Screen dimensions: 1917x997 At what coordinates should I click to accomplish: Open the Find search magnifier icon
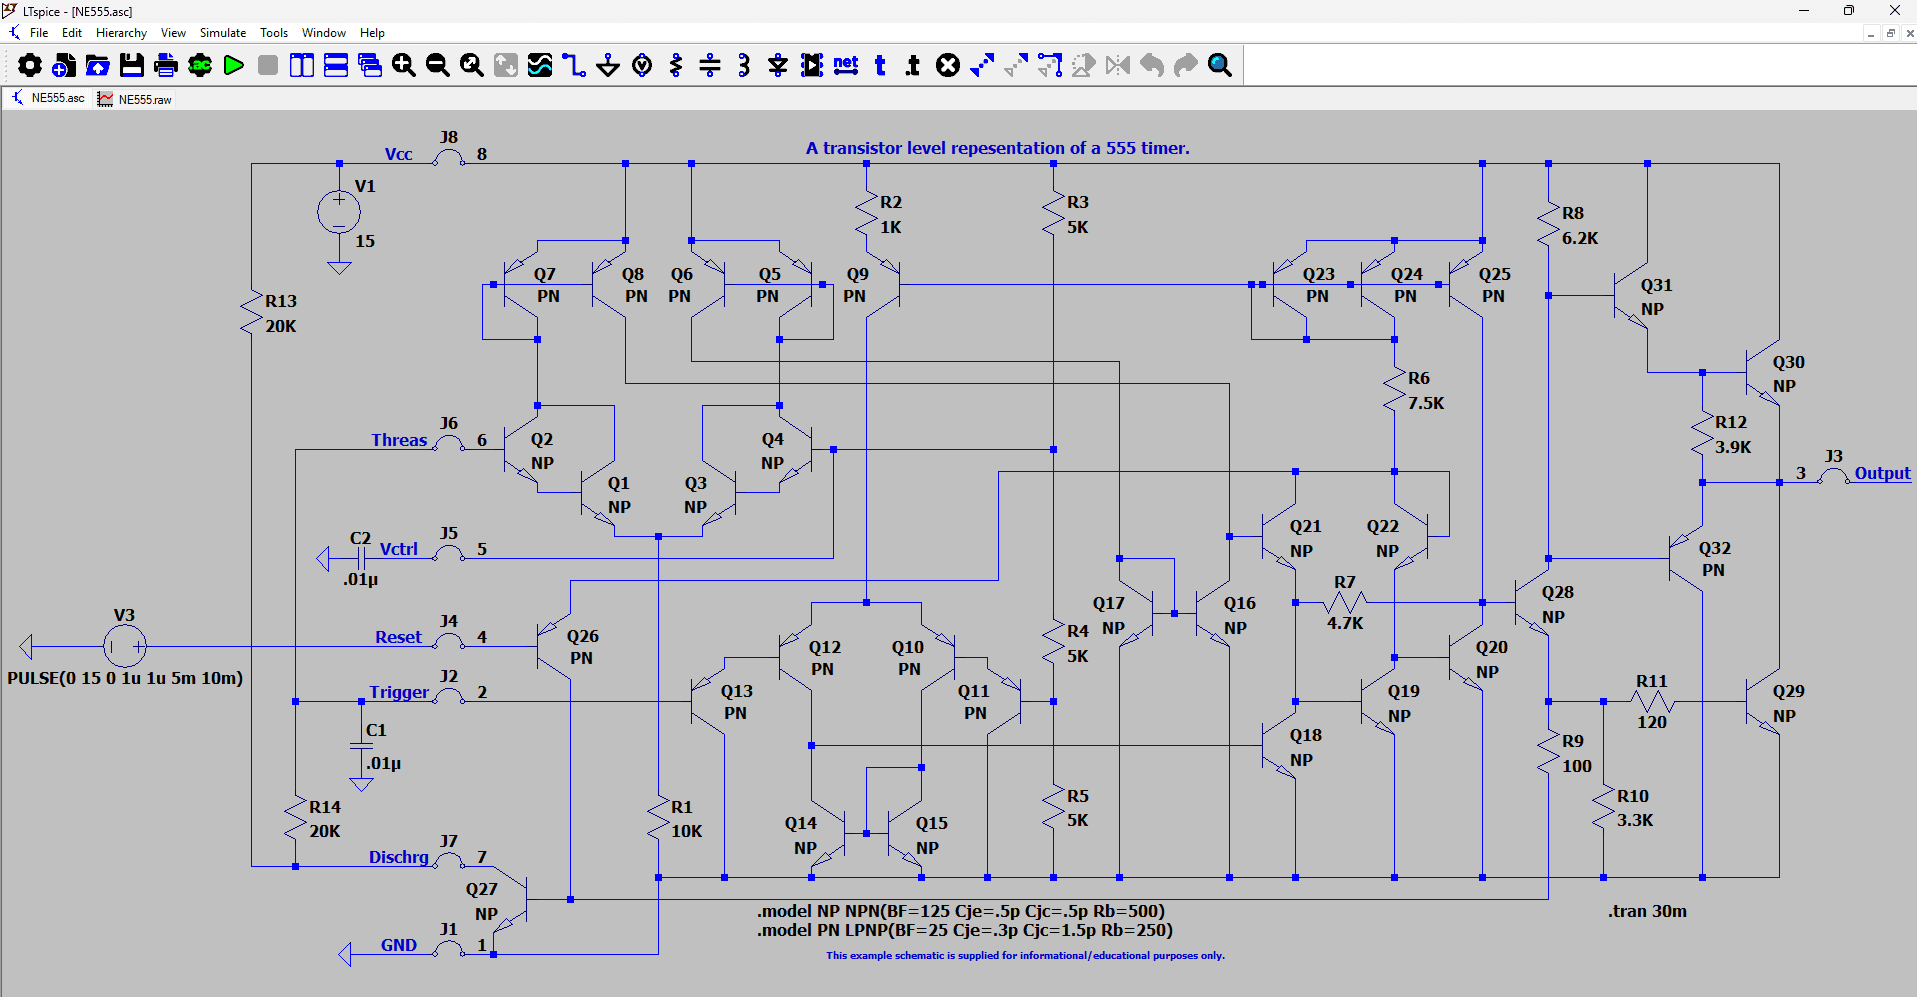[1220, 66]
